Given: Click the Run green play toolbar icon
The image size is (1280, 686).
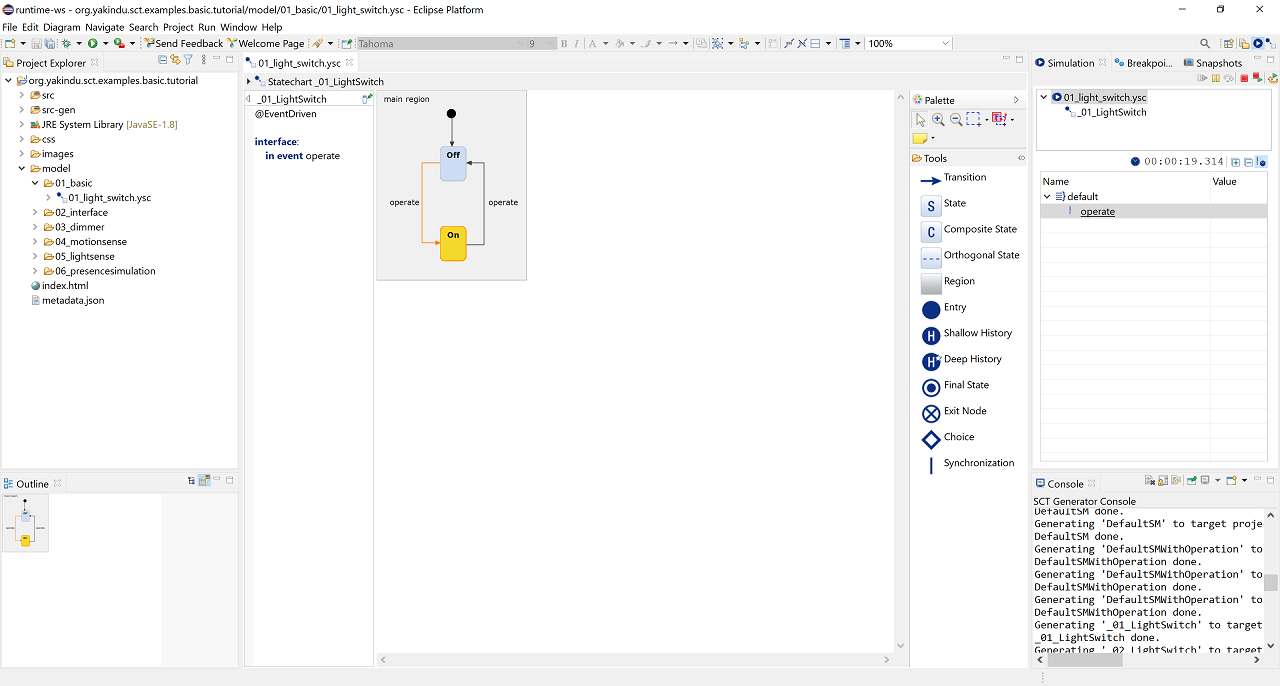Looking at the screenshot, I should [92, 43].
